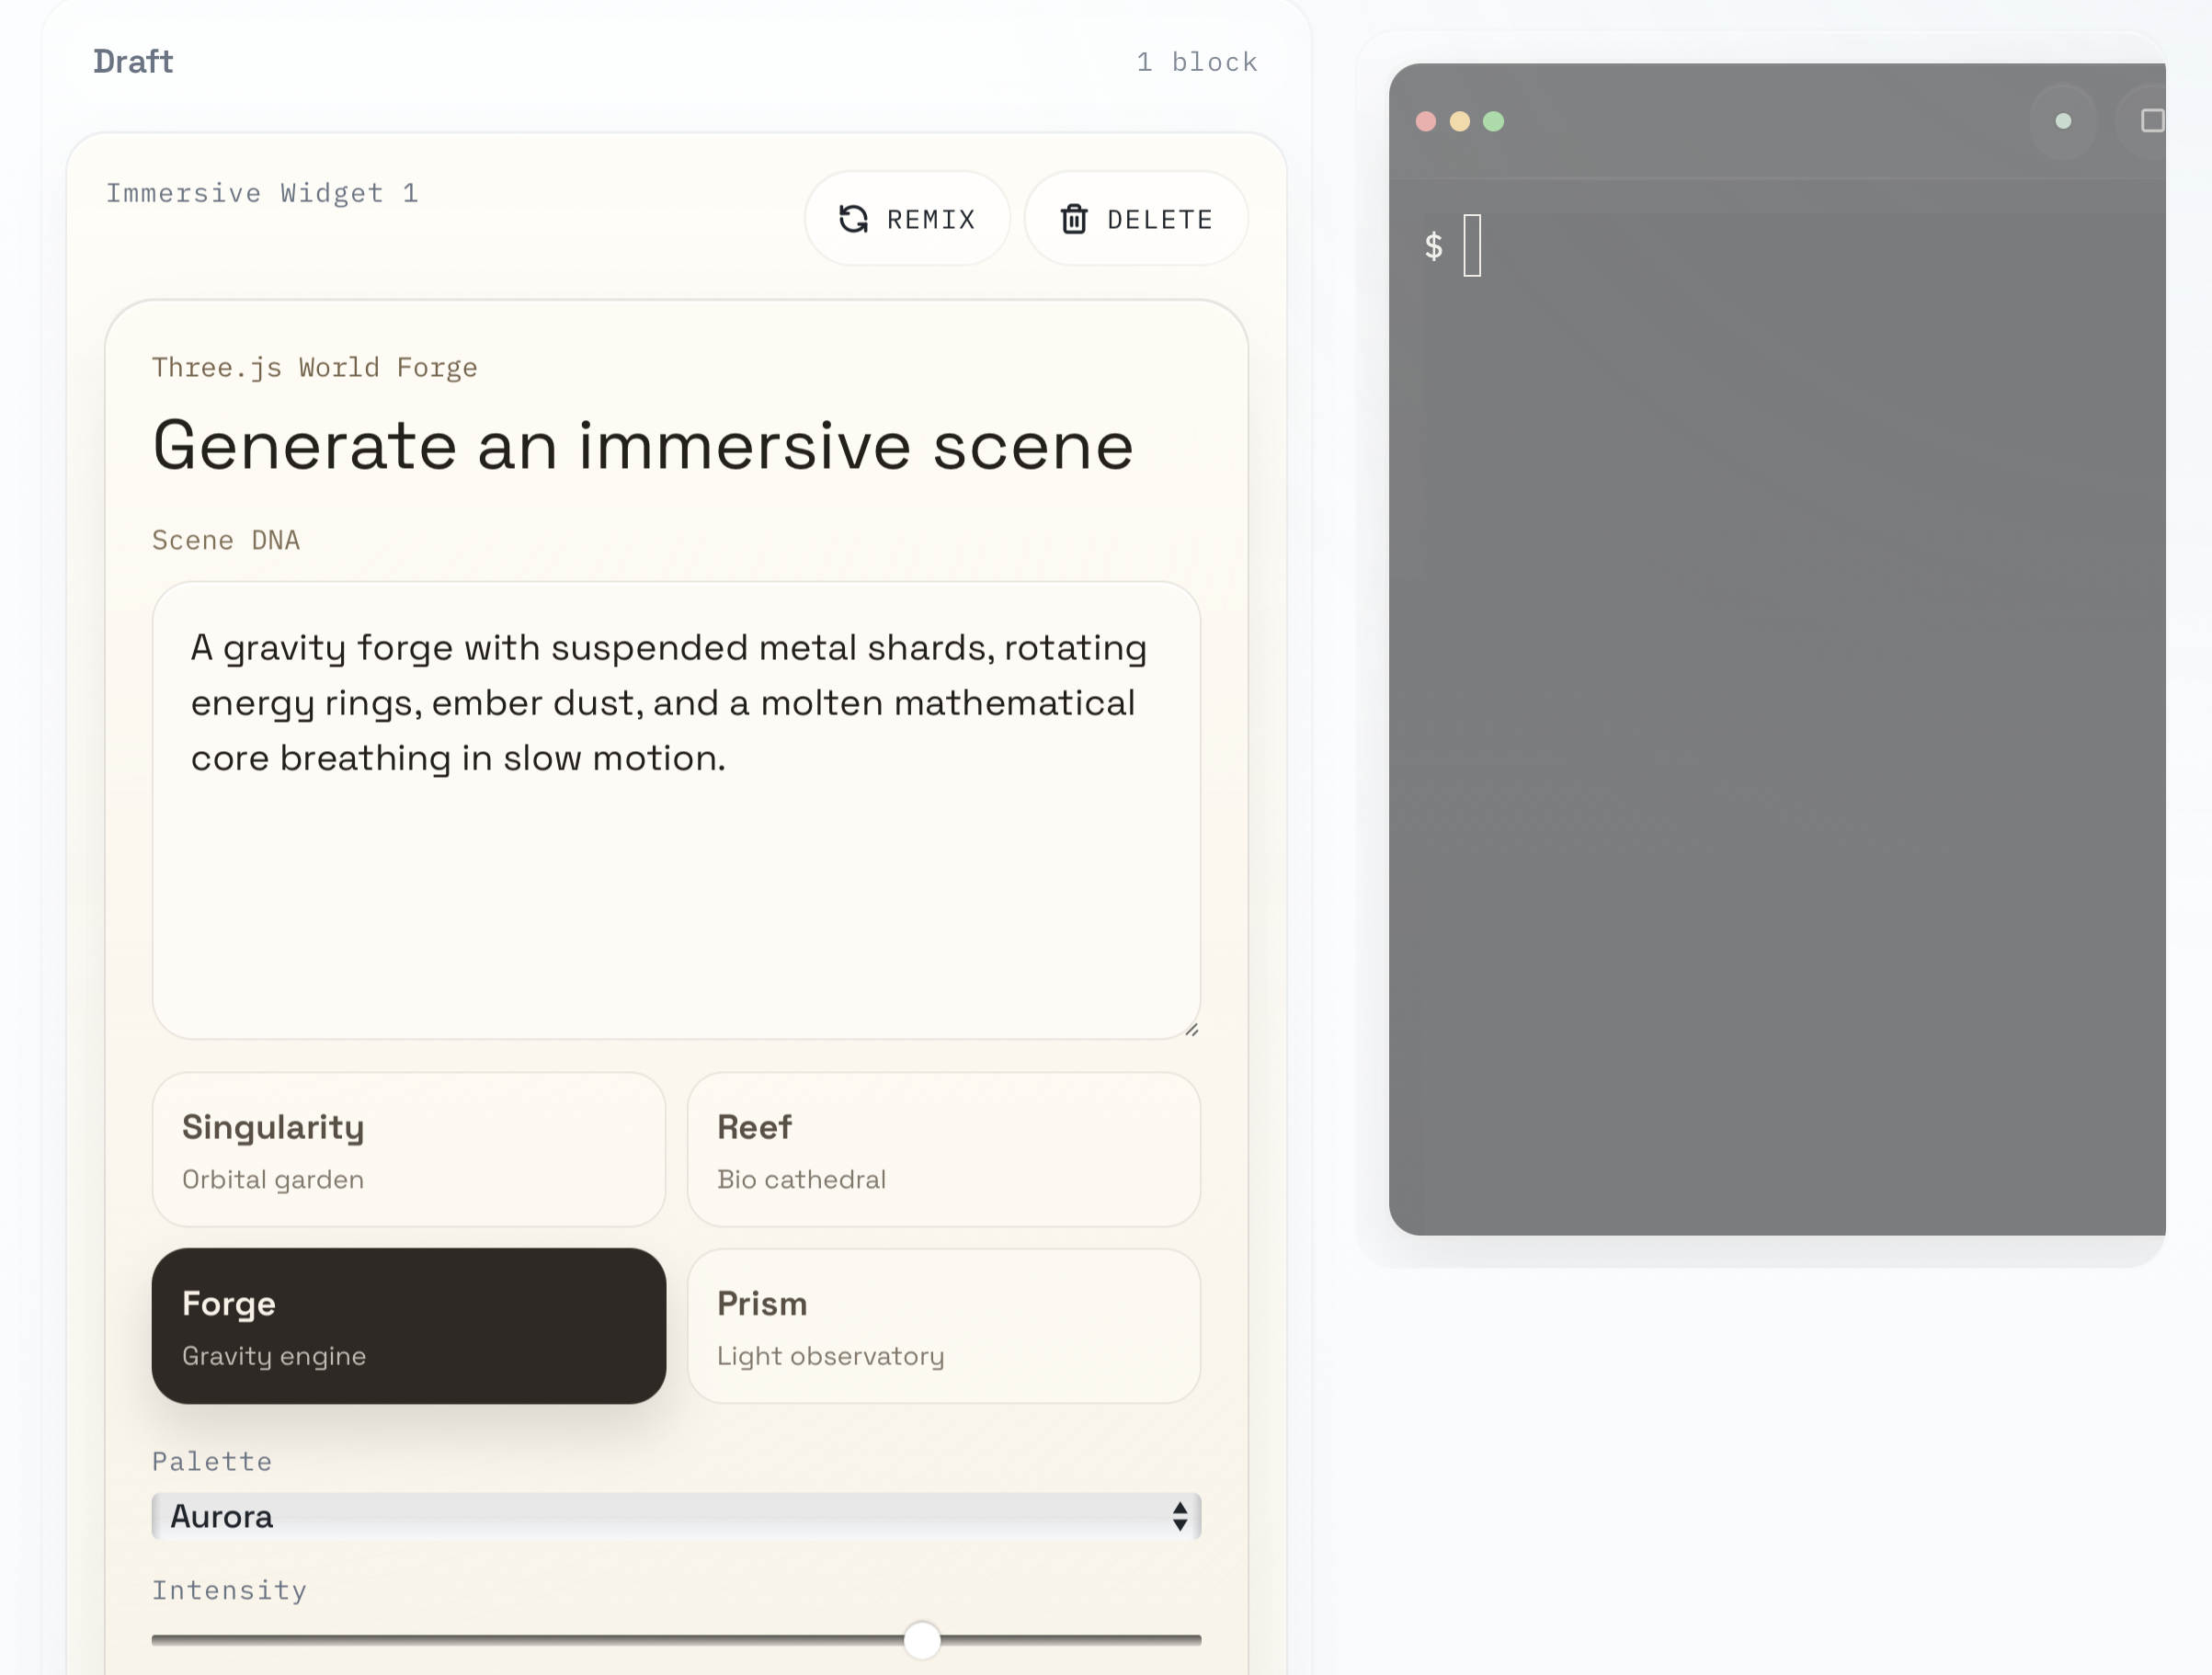Select the Reef bio cathedral mode
Viewport: 2212px width, 1675px height.
tap(943, 1148)
